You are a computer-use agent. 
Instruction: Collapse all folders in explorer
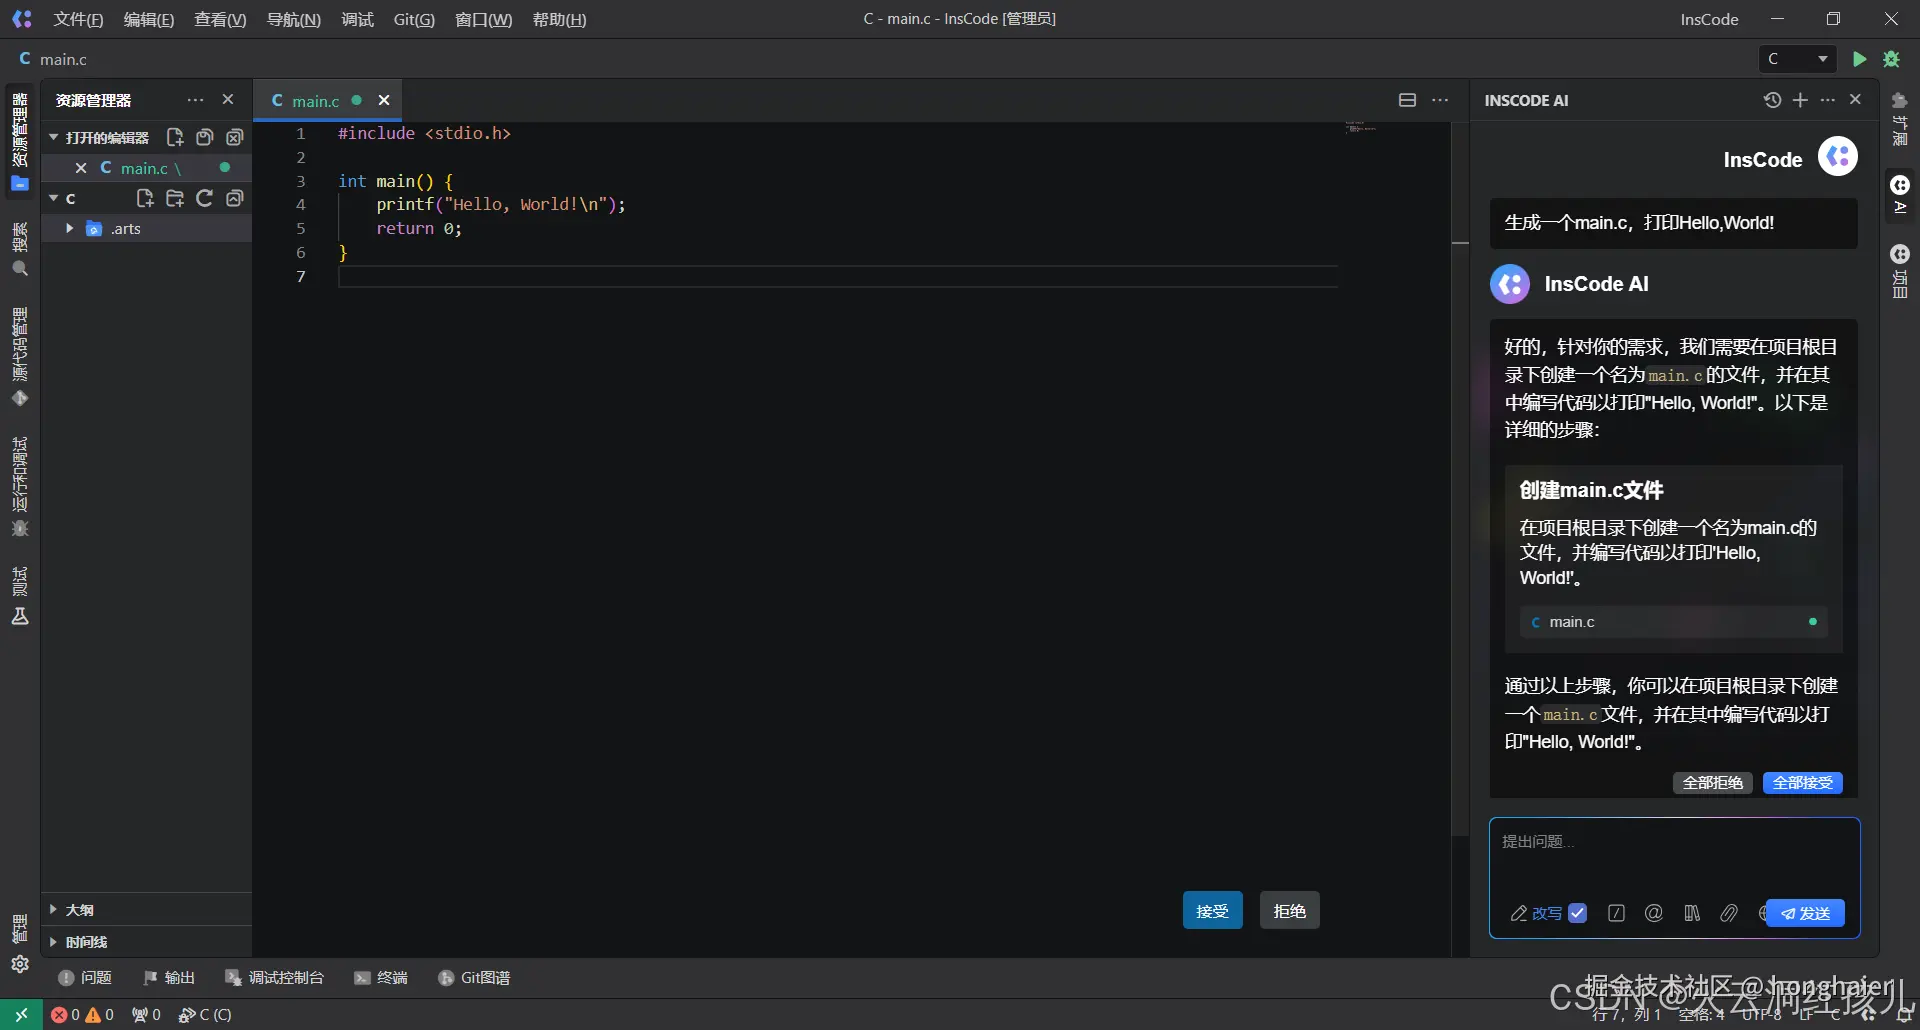coord(235,198)
